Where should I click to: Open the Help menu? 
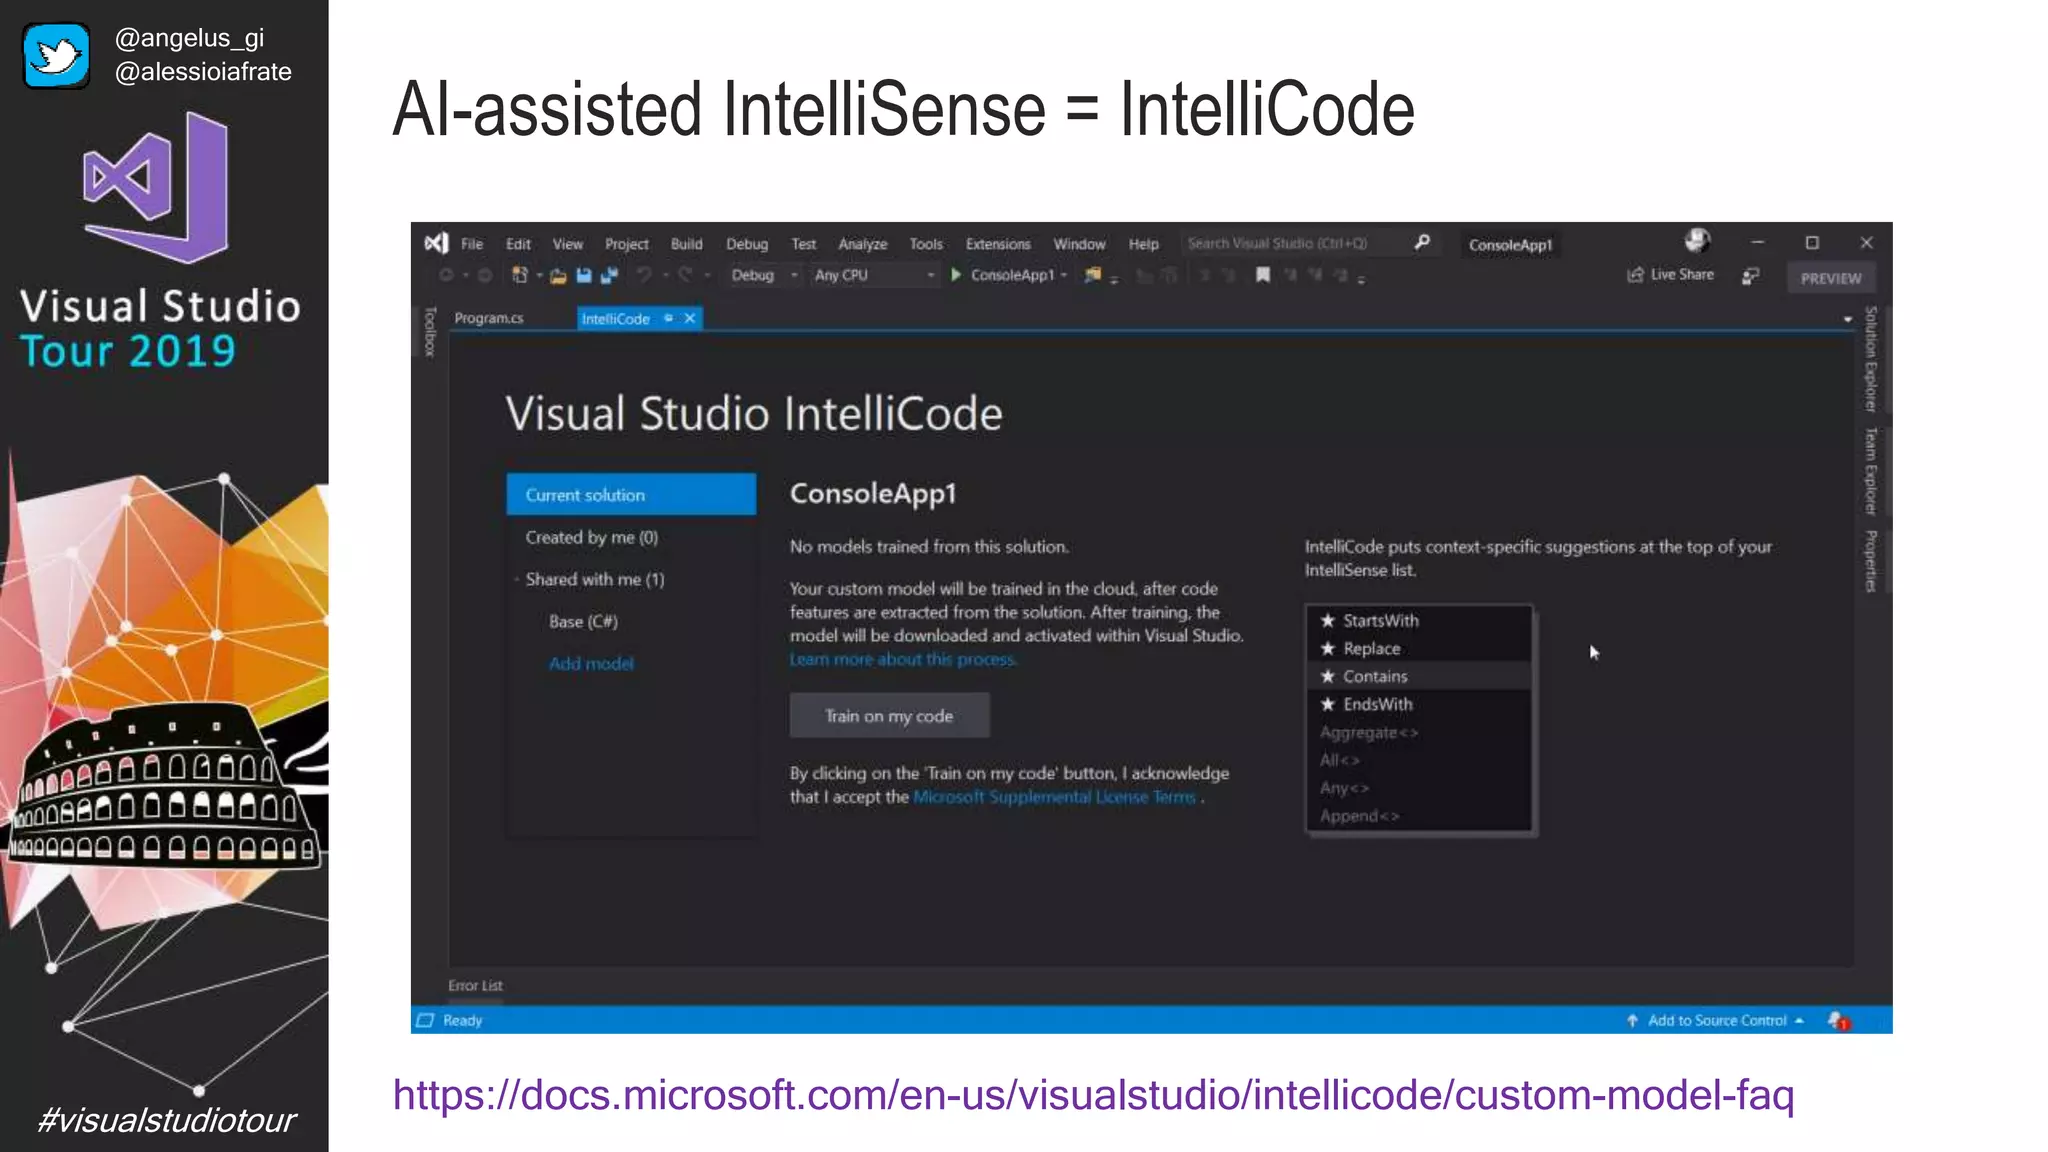[1144, 244]
